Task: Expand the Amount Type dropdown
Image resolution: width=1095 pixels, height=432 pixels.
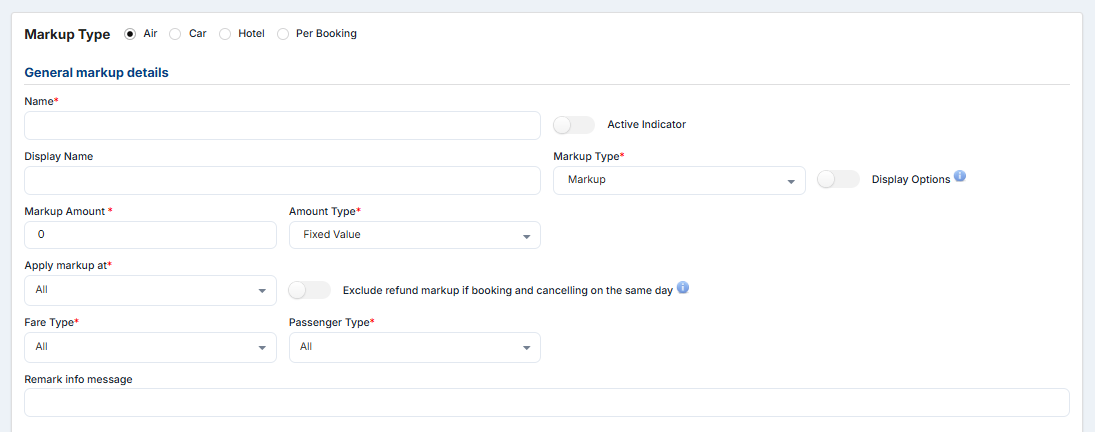Action: [x=414, y=235]
